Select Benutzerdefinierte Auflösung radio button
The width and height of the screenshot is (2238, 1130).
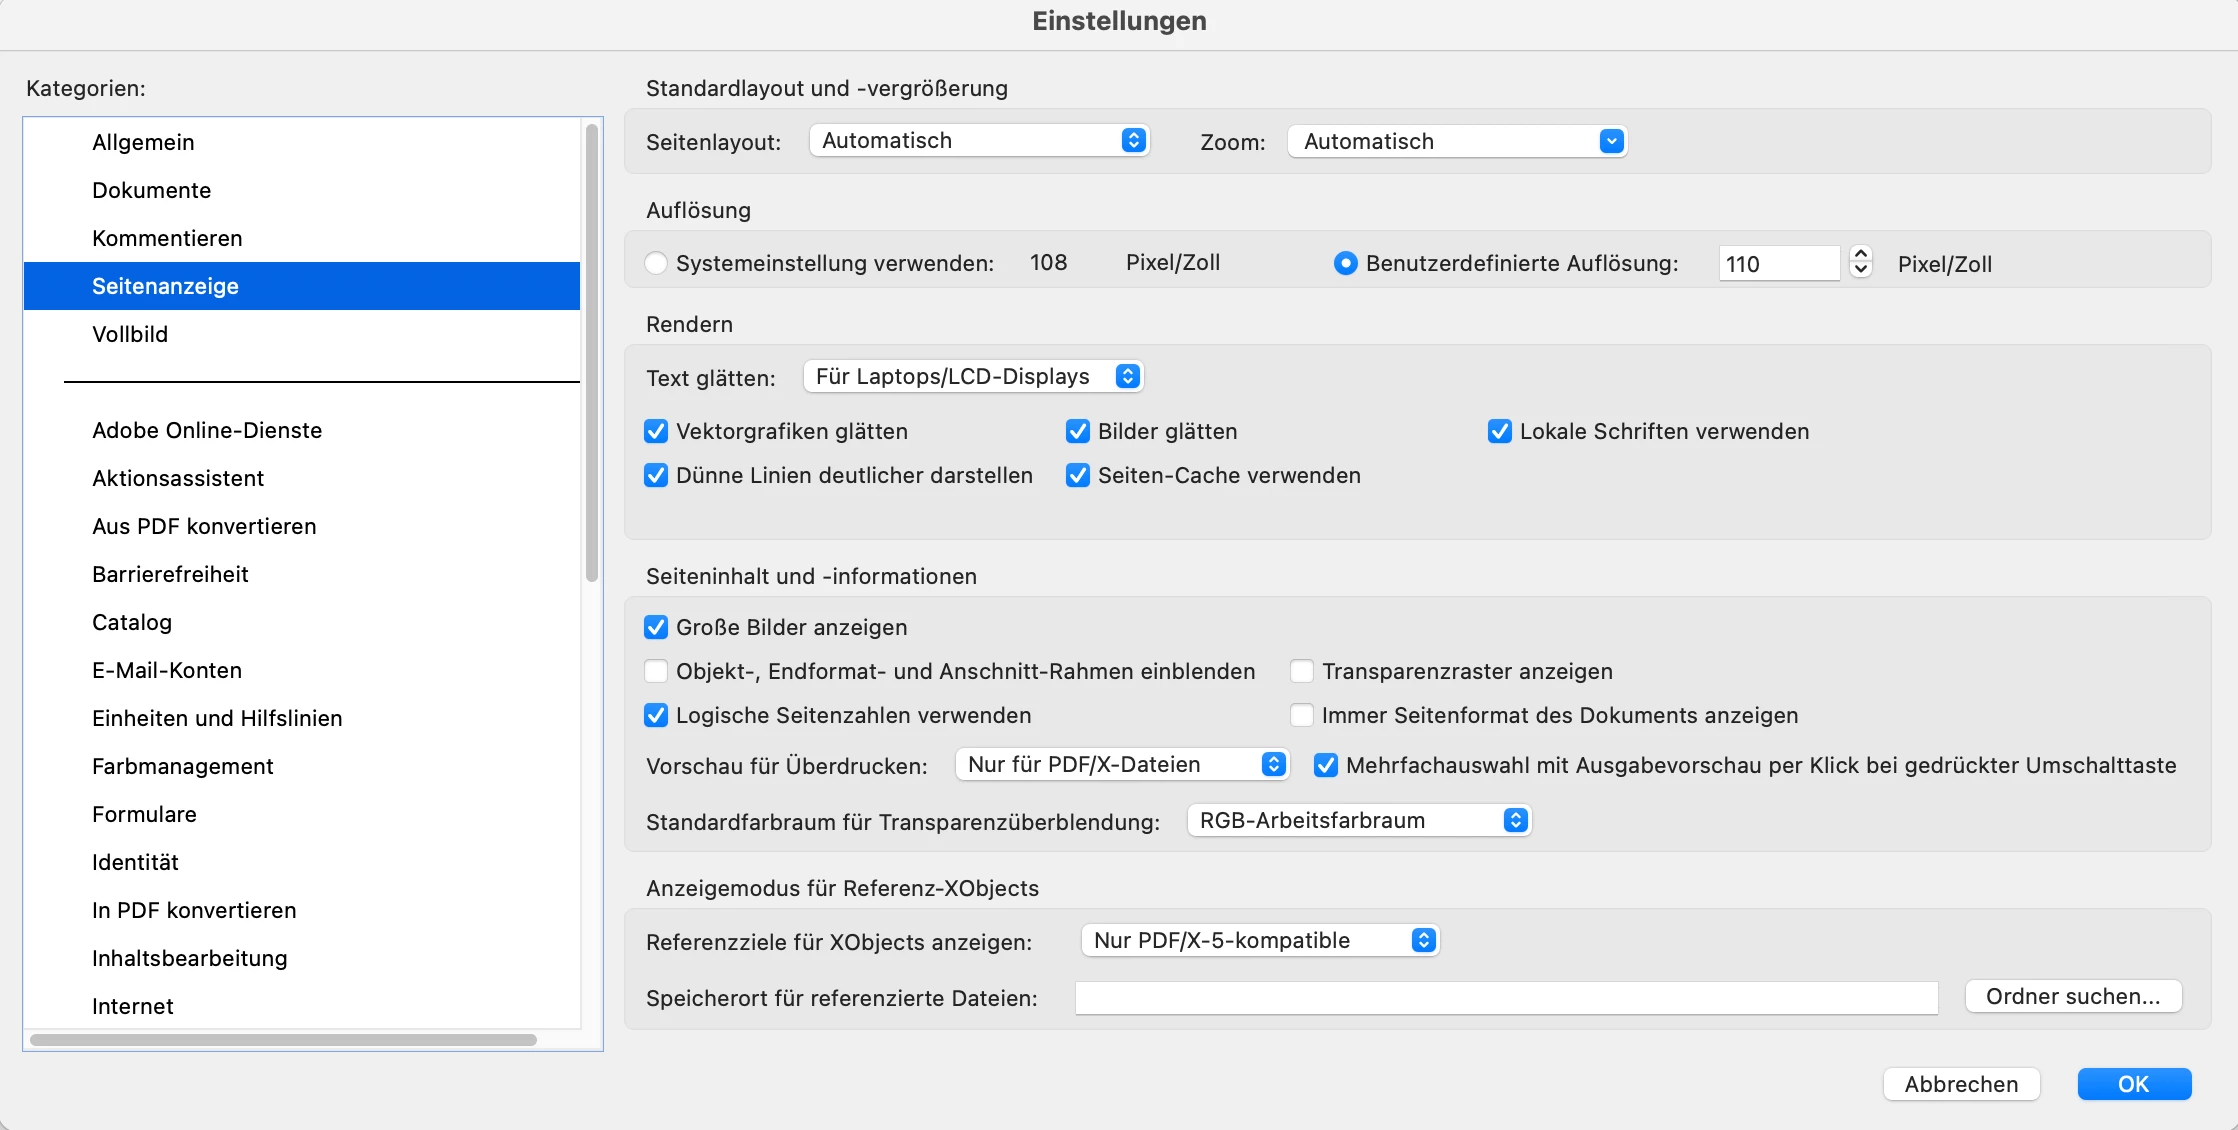pos(1345,263)
